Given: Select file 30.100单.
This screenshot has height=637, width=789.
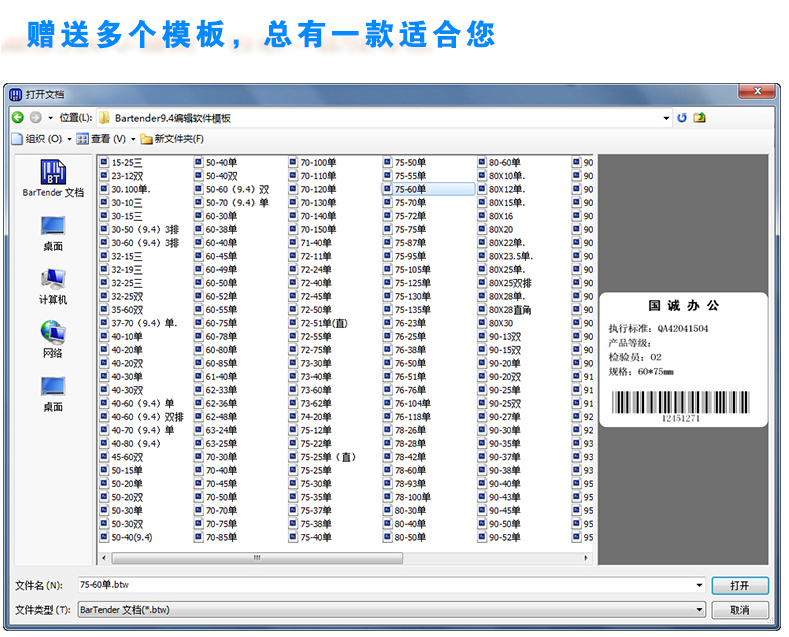Looking at the screenshot, I should tap(131, 189).
